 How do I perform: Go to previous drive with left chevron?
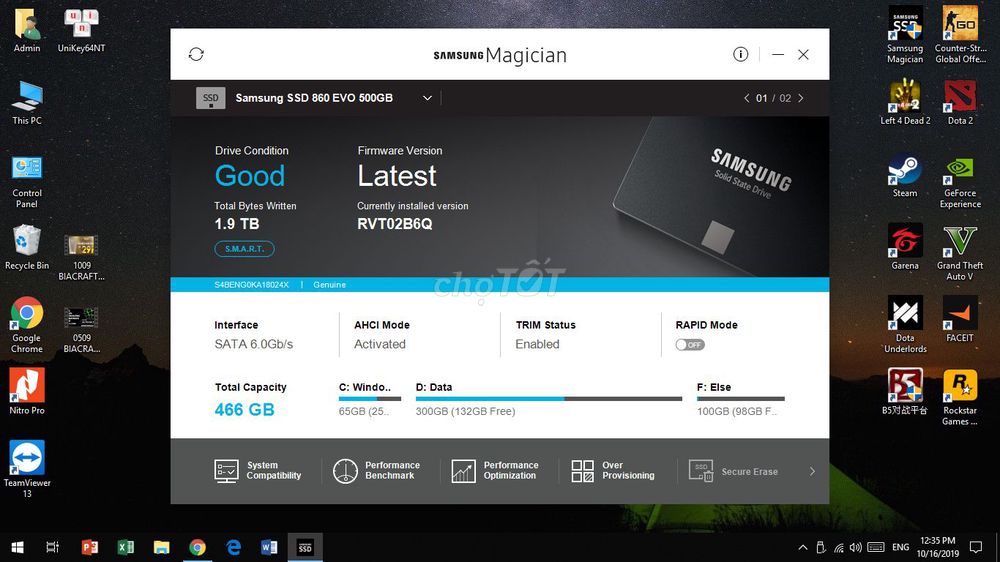[746, 98]
